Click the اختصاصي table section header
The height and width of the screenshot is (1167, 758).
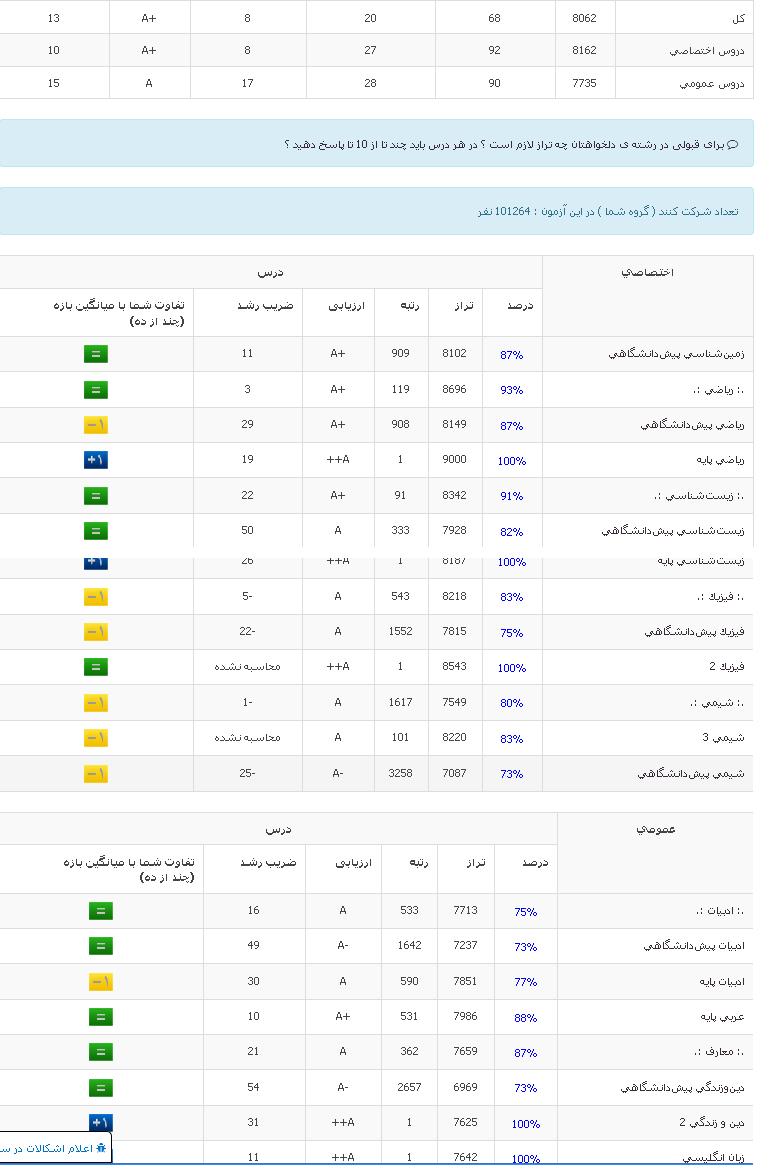(648, 272)
